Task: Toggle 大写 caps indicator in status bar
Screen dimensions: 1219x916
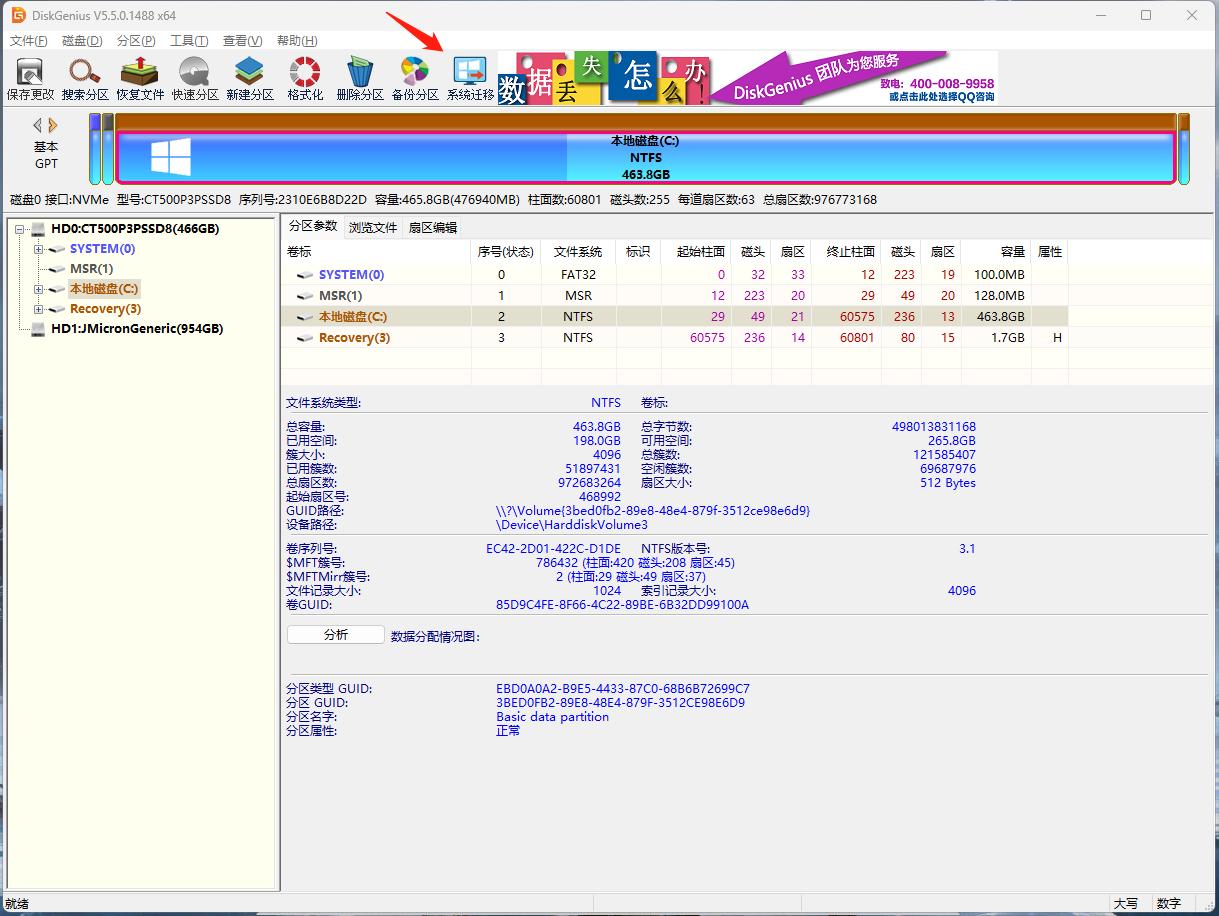Action: pos(1126,903)
